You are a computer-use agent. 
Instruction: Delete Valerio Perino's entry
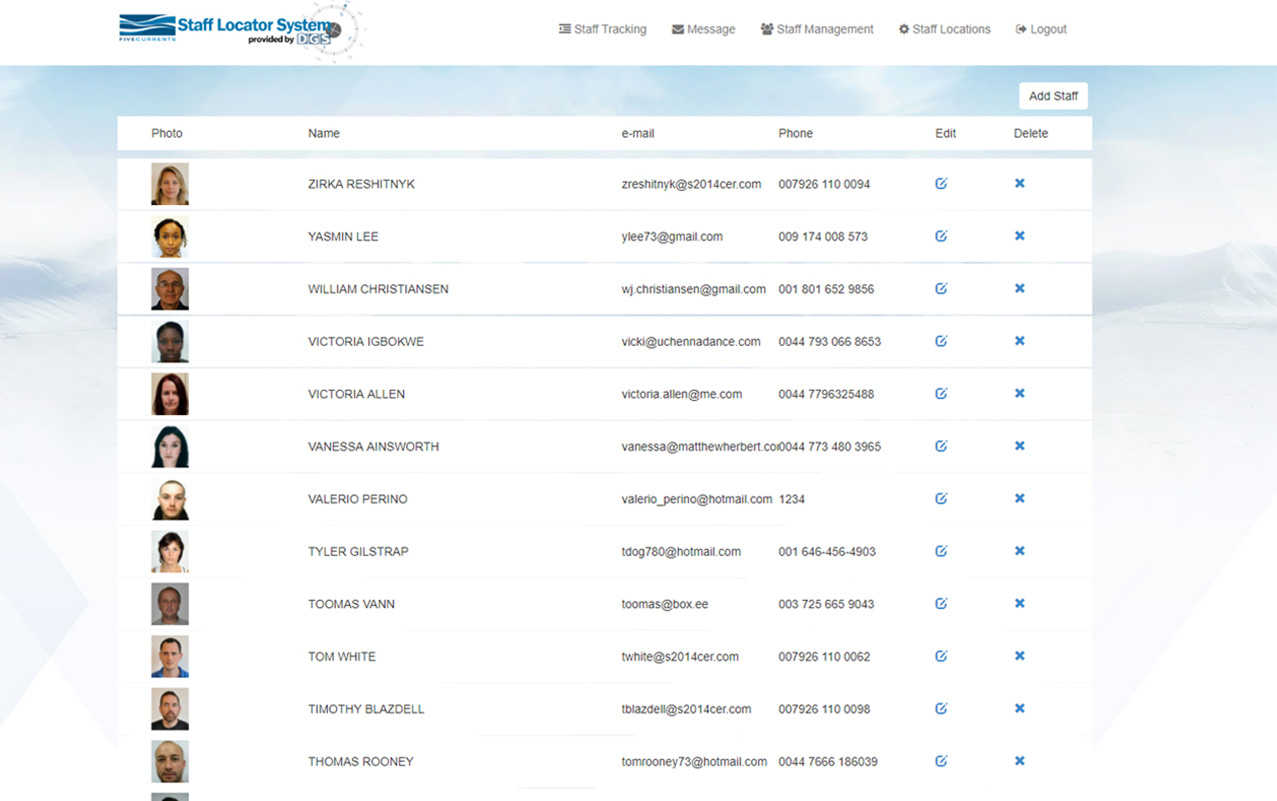[x=1020, y=499]
